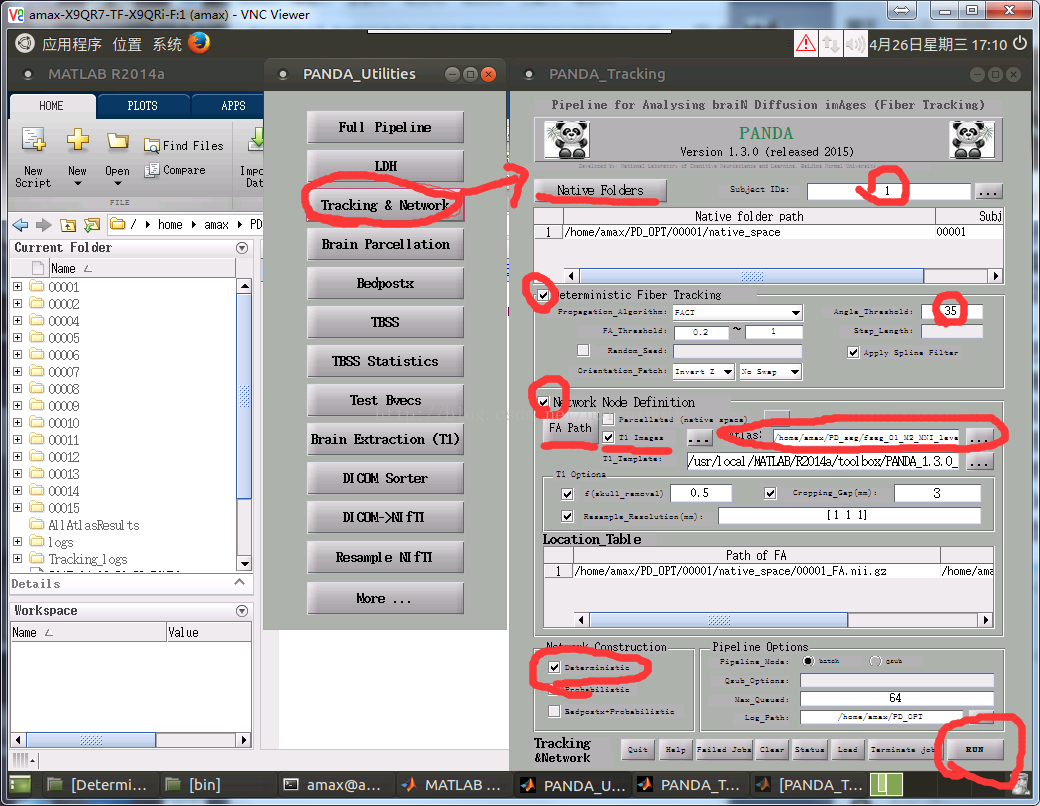Expand folder 00001 in Current Folder

pyautogui.click(x=17, y=287)
